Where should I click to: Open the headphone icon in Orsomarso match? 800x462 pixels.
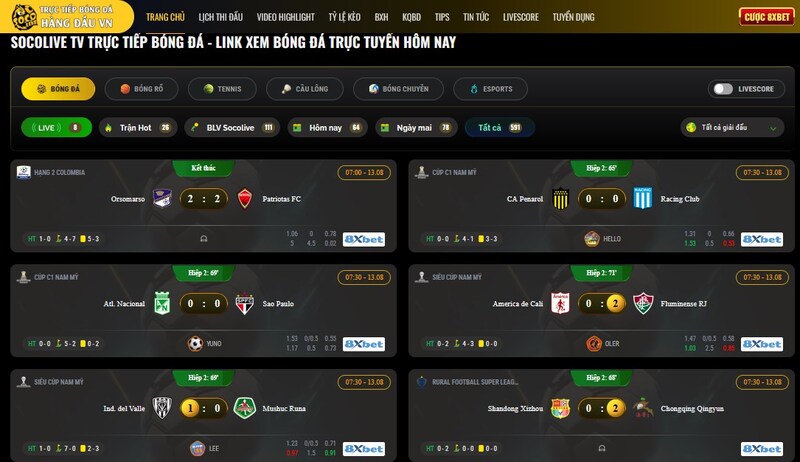[x=204, y=239]
